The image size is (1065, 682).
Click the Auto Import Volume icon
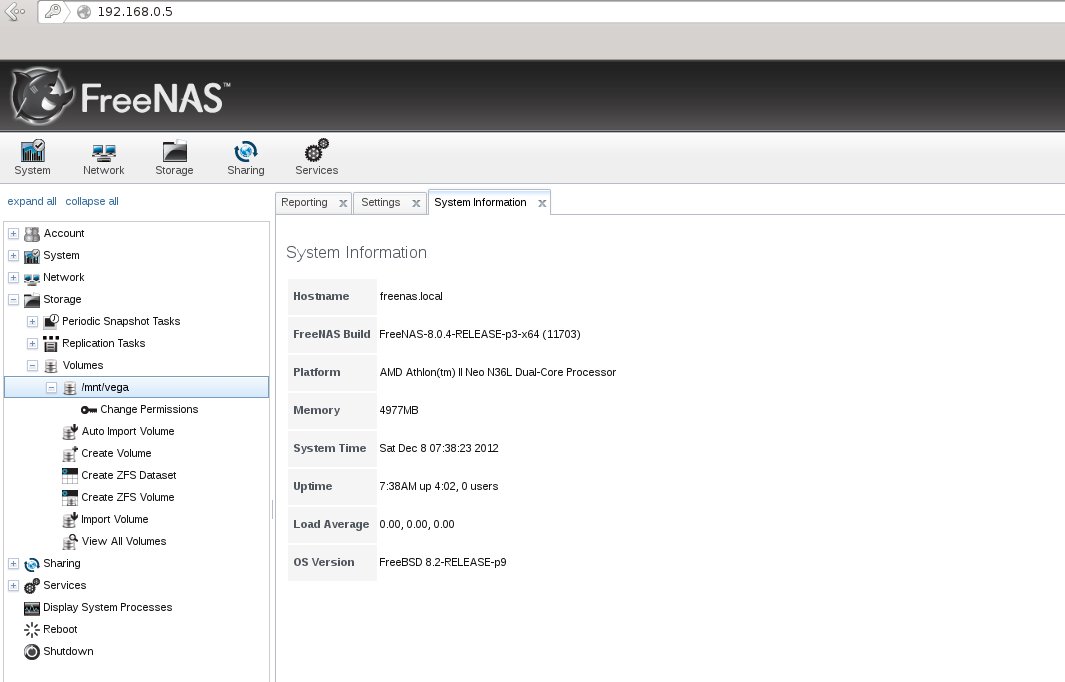coord(70,431)
